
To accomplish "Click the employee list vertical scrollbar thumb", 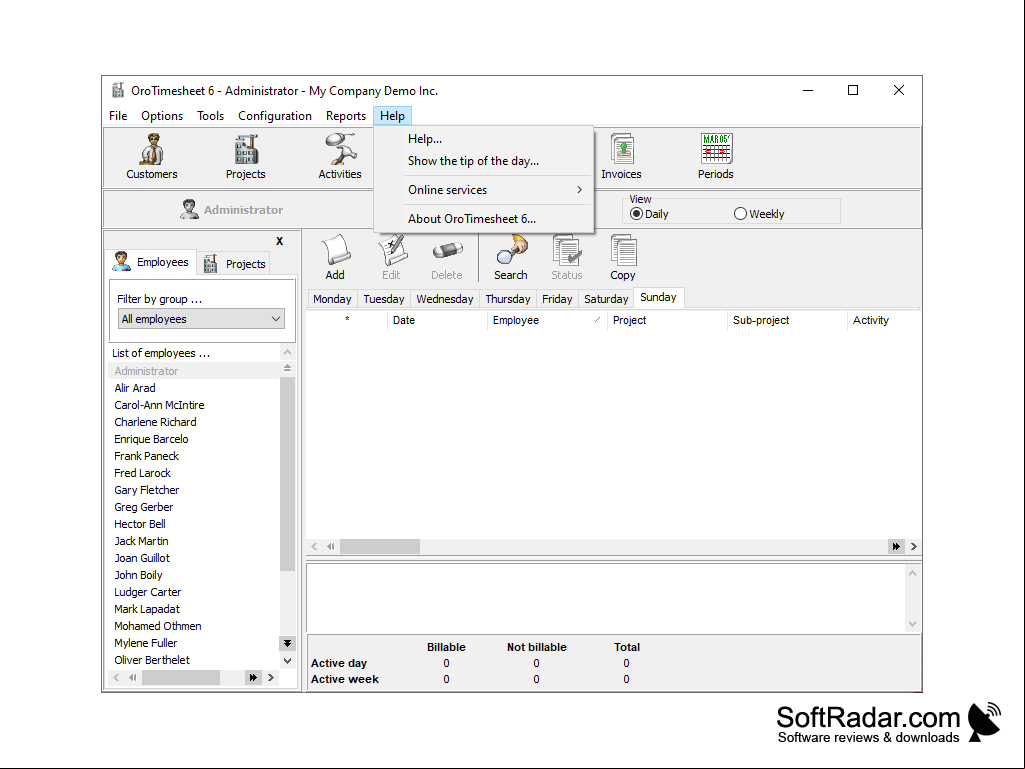I will tap(287, 473).
